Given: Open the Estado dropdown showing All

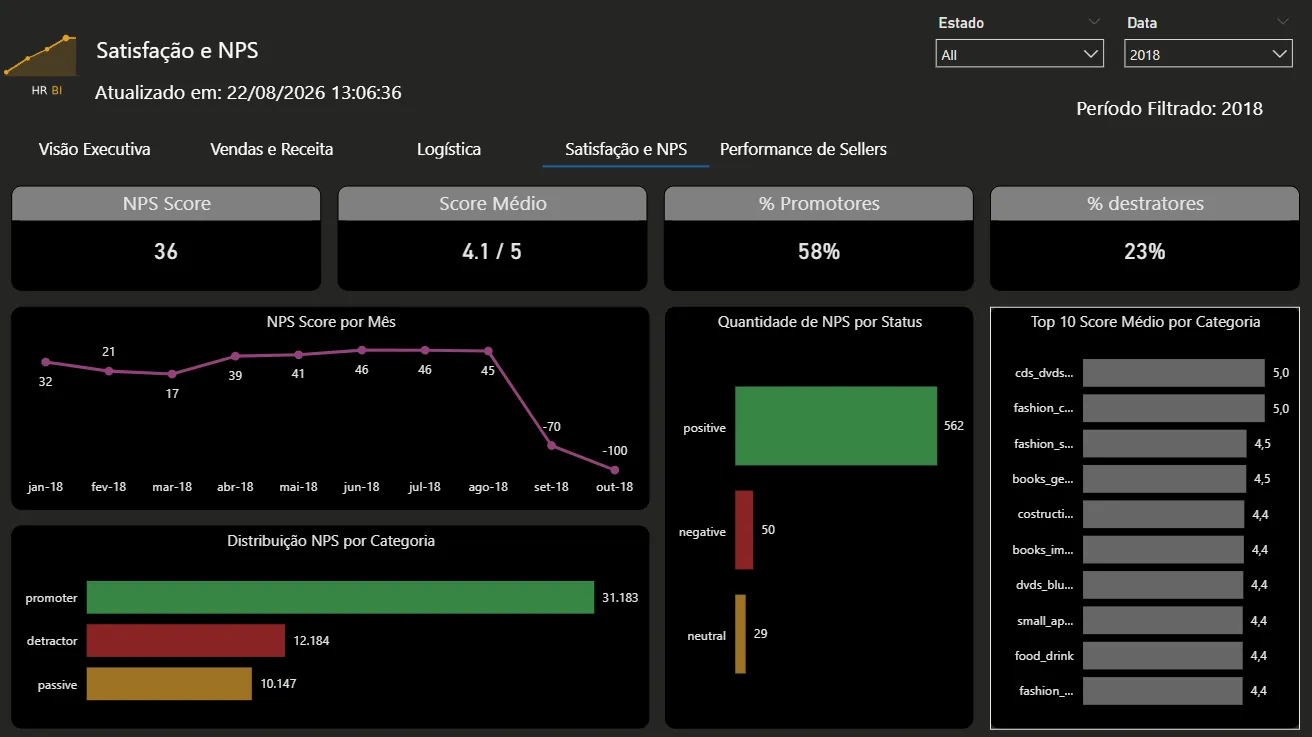Looking at the screenshot, I should 1020,54.
